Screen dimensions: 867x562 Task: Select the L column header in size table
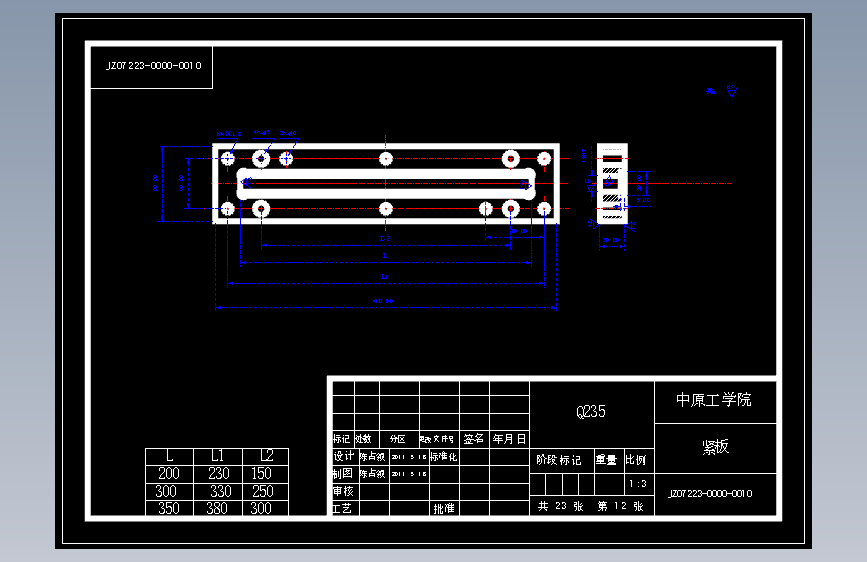click(170, 456)
